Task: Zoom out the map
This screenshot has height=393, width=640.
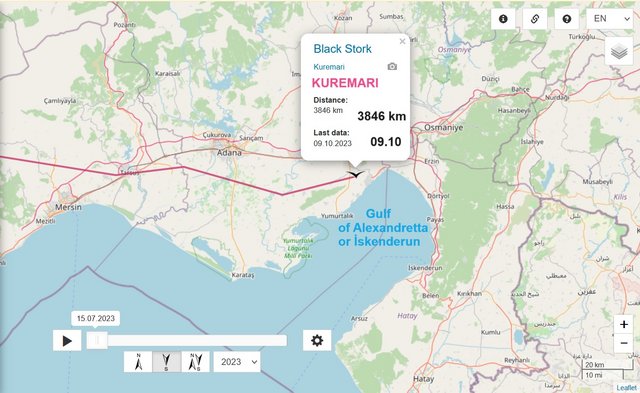Action: (623, 344)
